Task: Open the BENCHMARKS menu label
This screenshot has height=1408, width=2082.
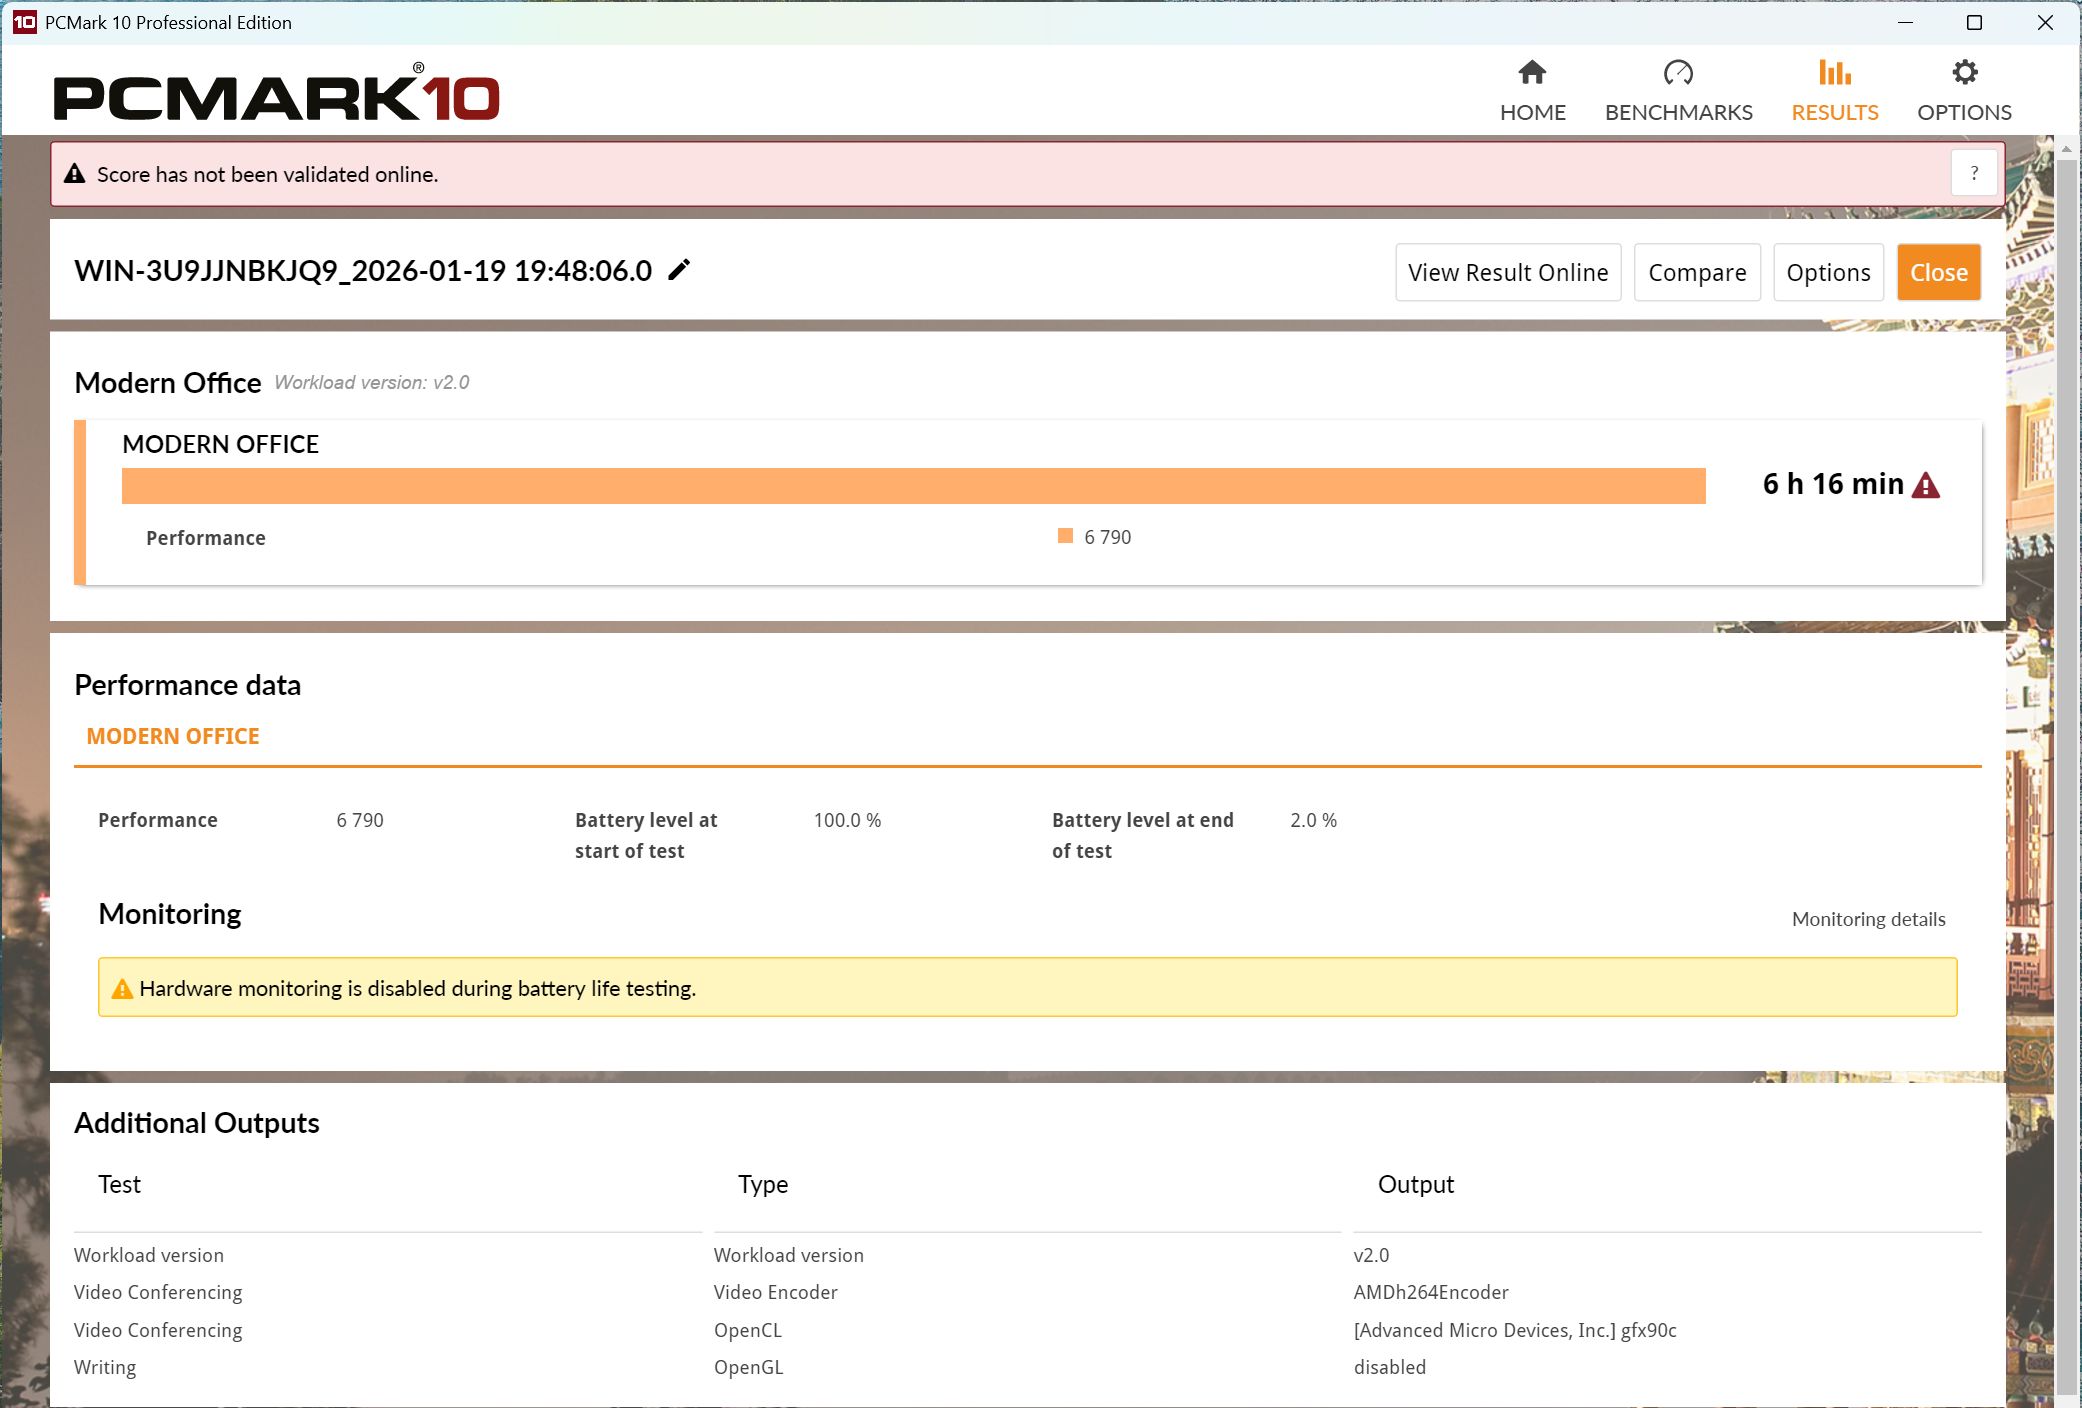Action: tap(1678, 112)
